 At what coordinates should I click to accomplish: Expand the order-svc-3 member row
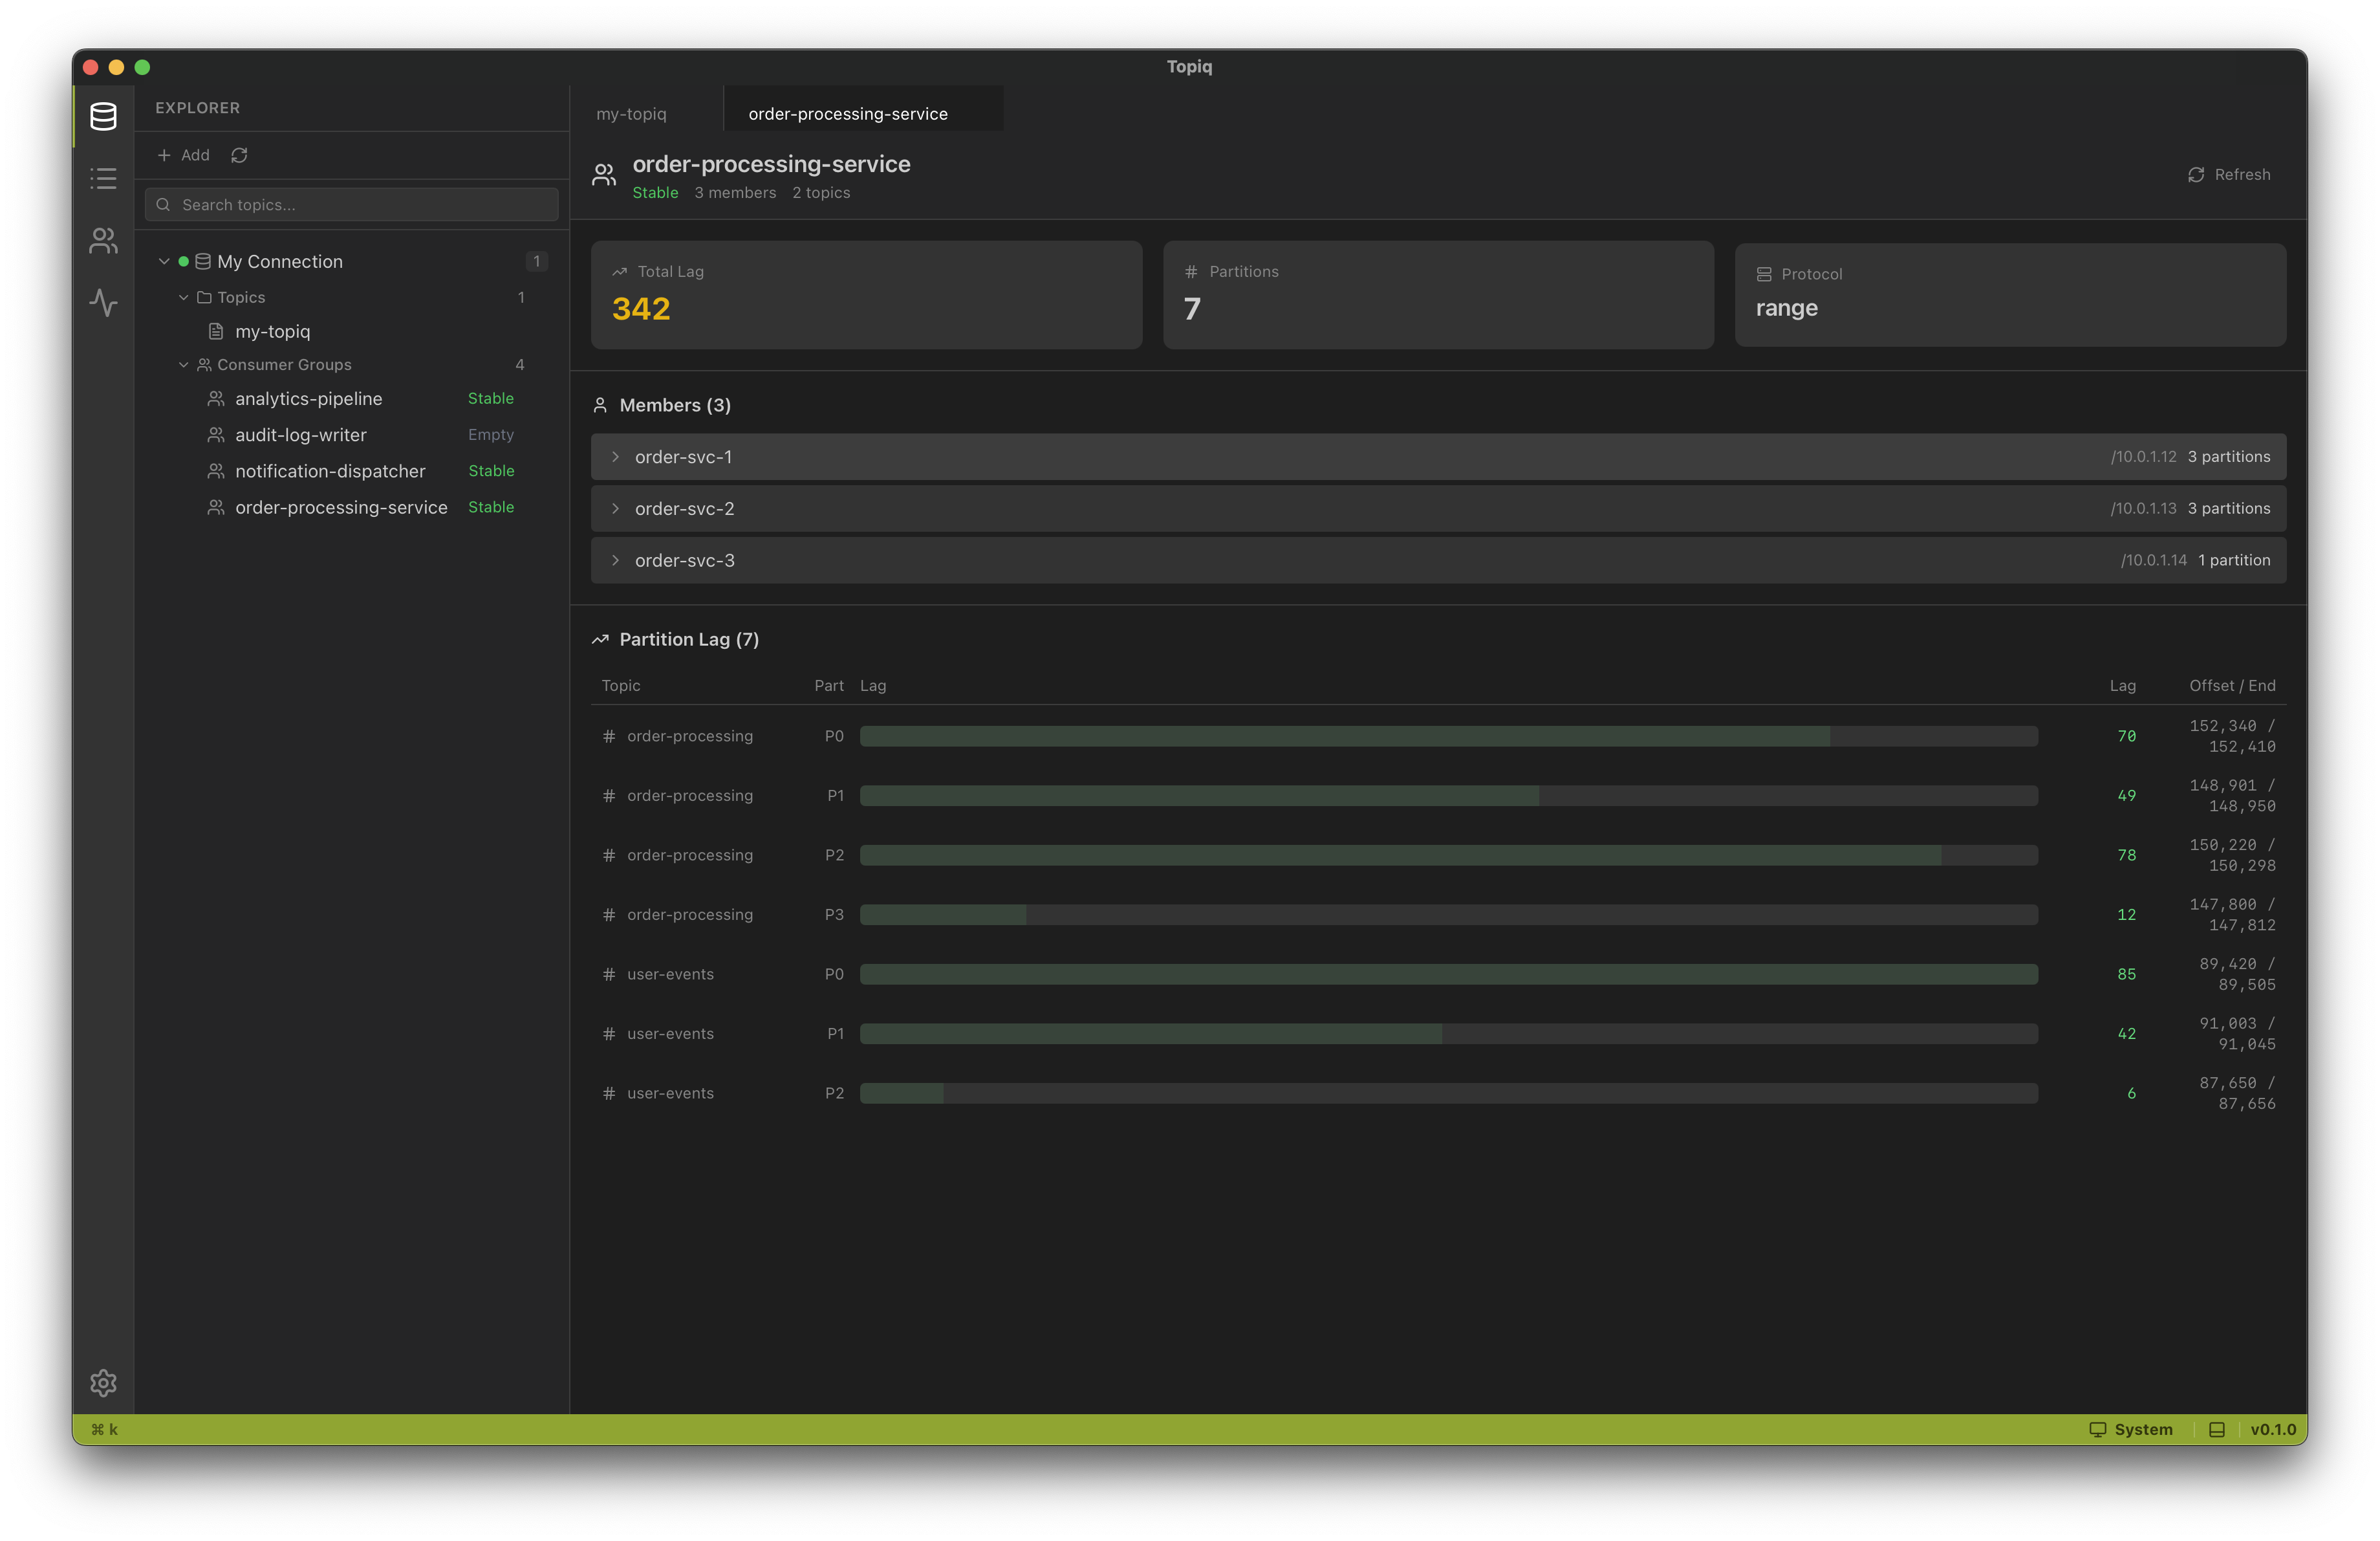click(x=616, y=561)
